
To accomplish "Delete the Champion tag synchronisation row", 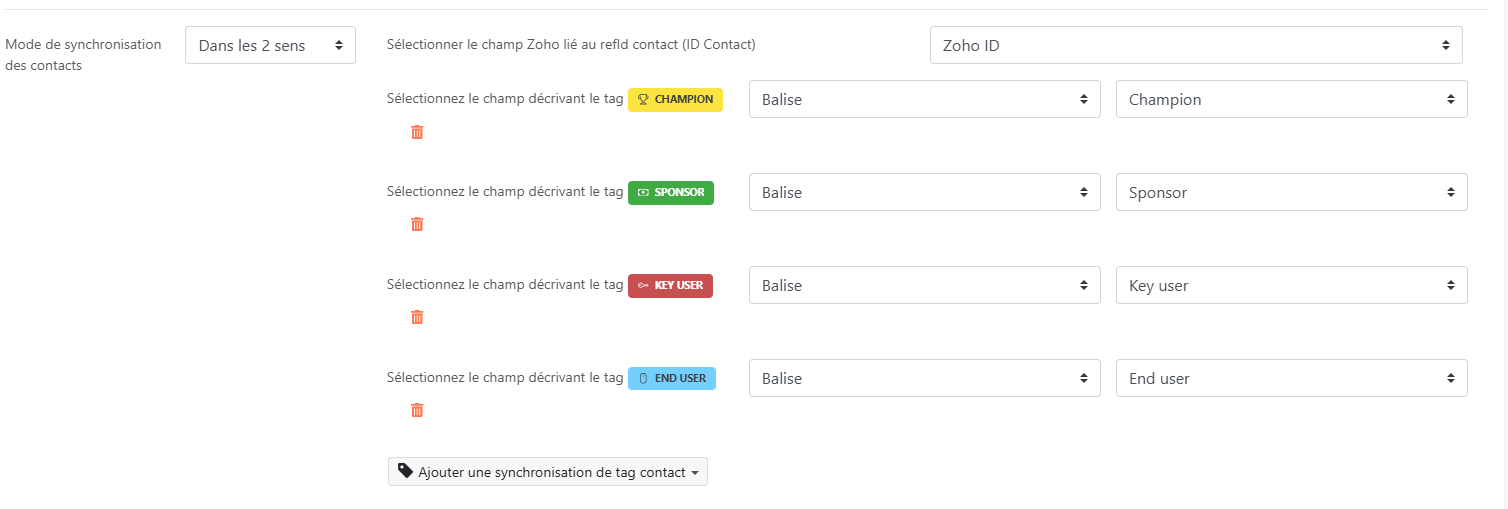I will click(417, 132).
